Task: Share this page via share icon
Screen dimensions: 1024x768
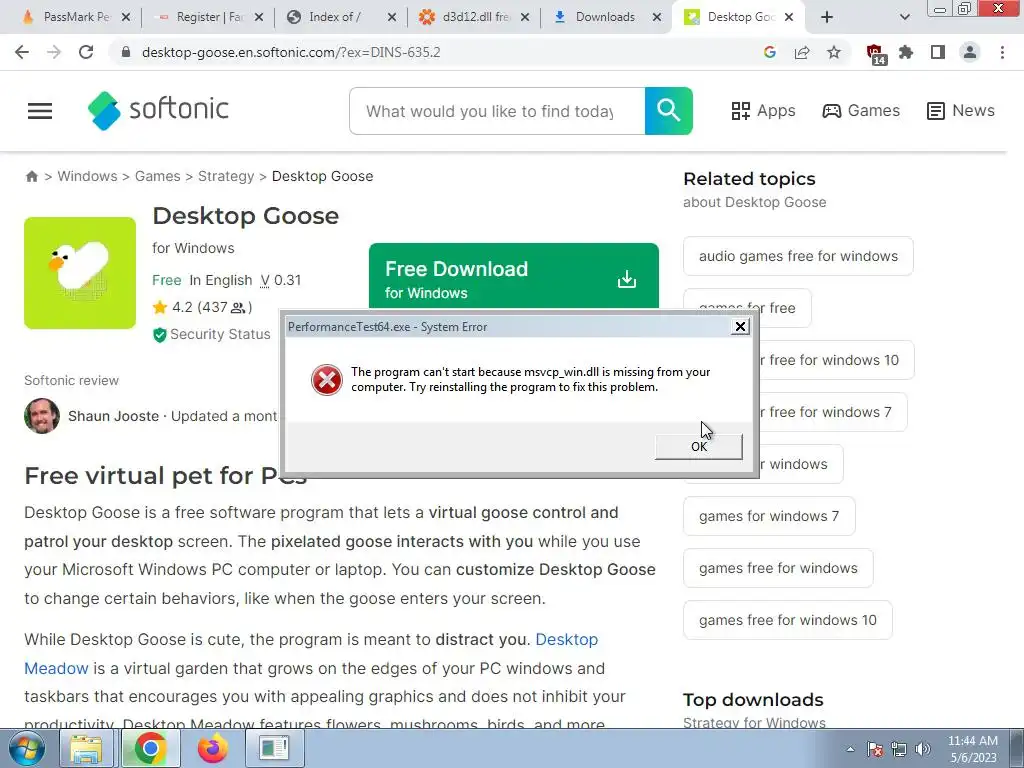Action: (x=802, y=52)
